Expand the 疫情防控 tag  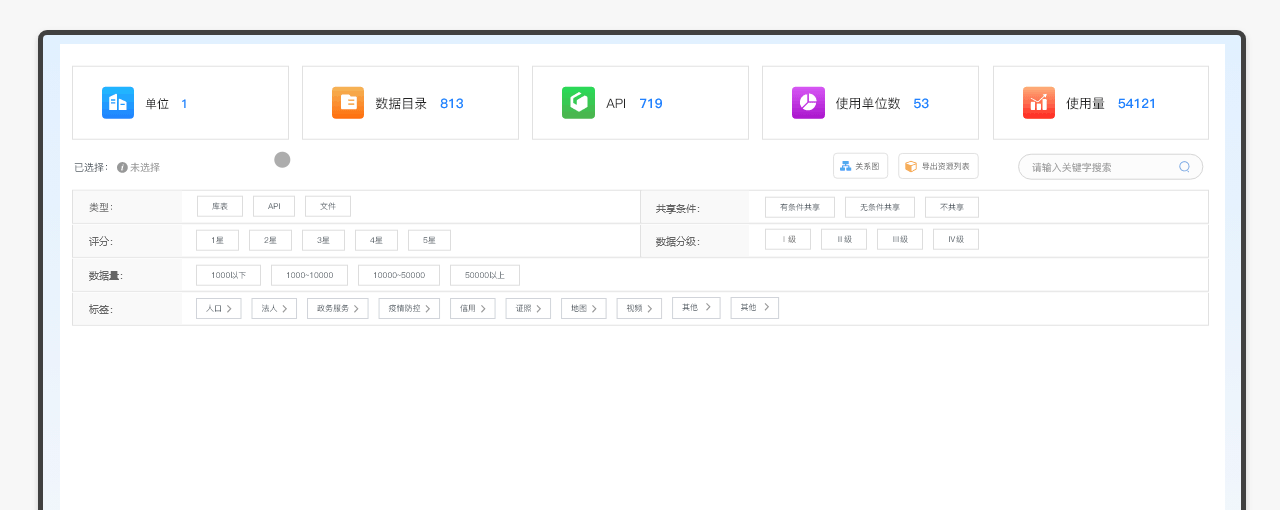pos(409,309)
